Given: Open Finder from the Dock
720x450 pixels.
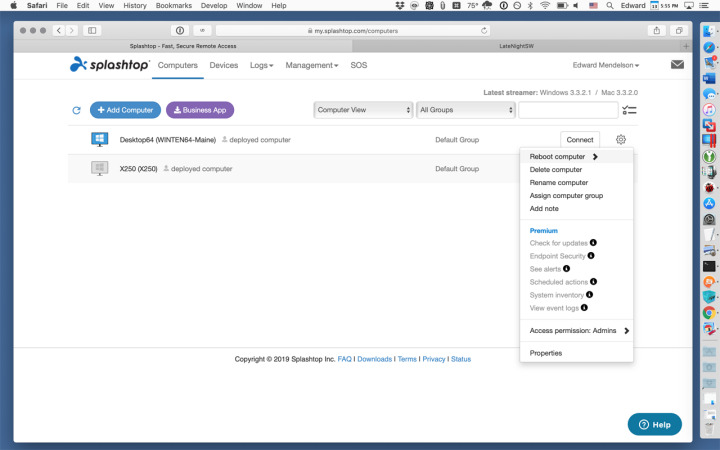Looking at the screenshot, I should tap(709, 32).
